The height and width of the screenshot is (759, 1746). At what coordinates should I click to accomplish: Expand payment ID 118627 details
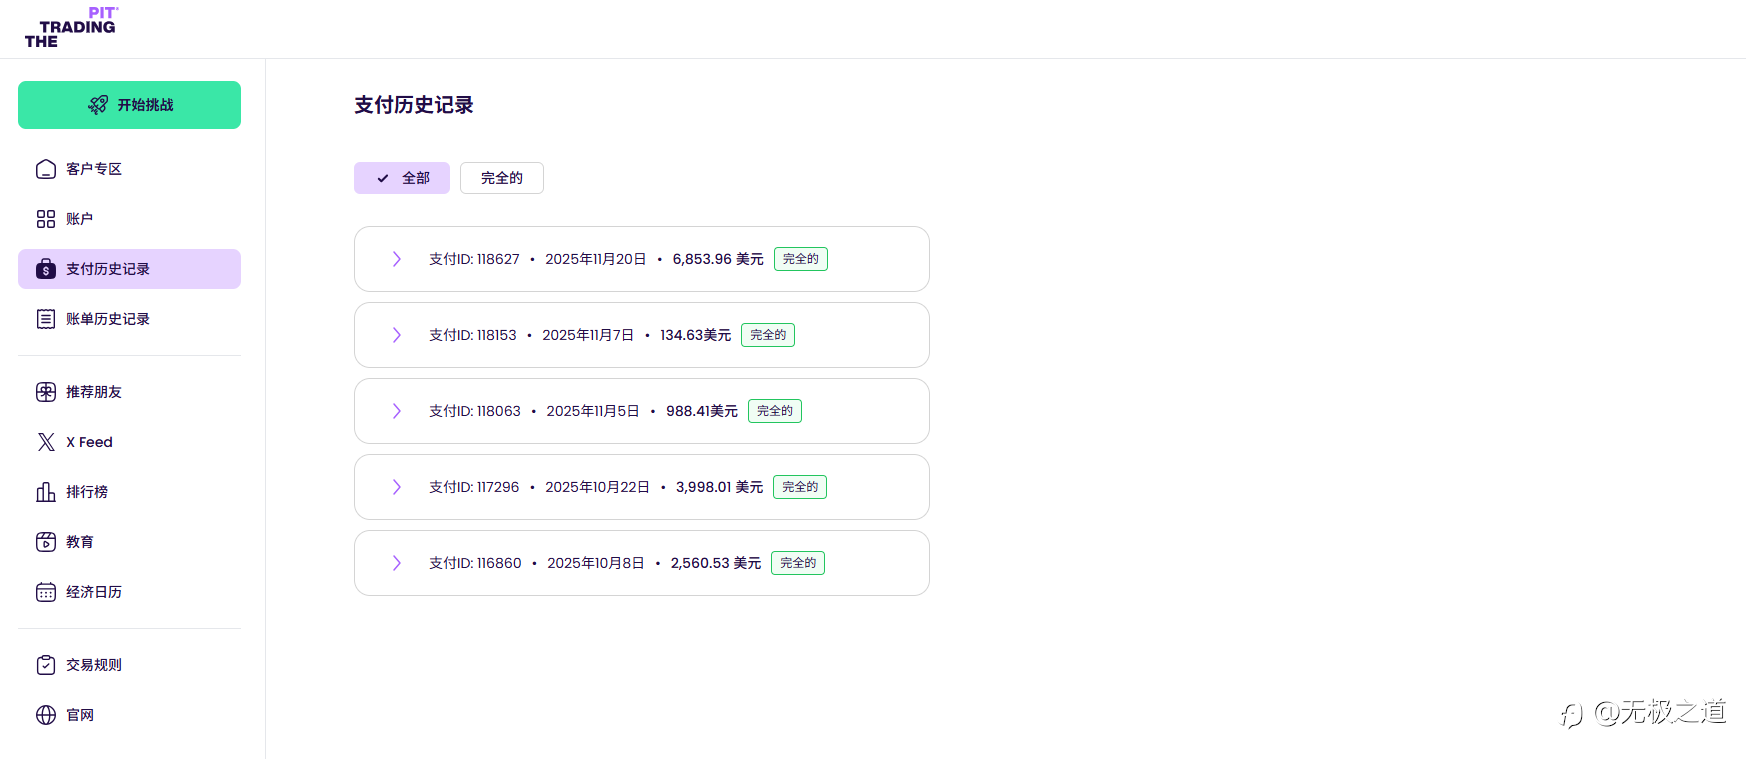pos(397,259)
